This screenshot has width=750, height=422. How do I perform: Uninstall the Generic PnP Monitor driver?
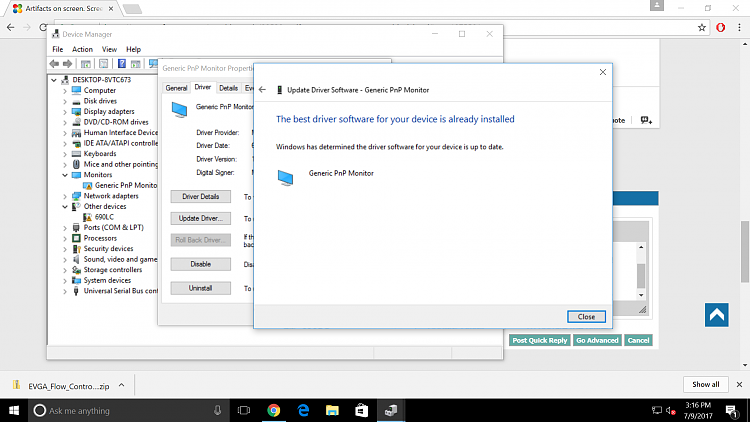(x=200, y=288)
